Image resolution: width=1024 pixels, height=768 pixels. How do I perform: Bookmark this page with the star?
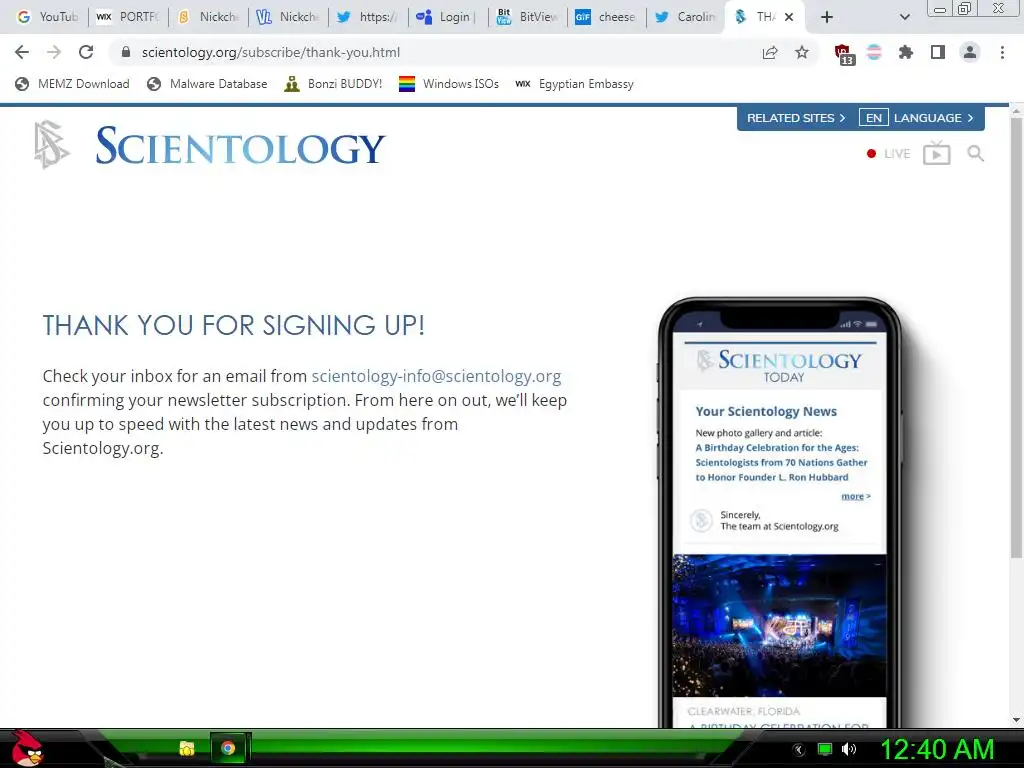pos(802,52)
